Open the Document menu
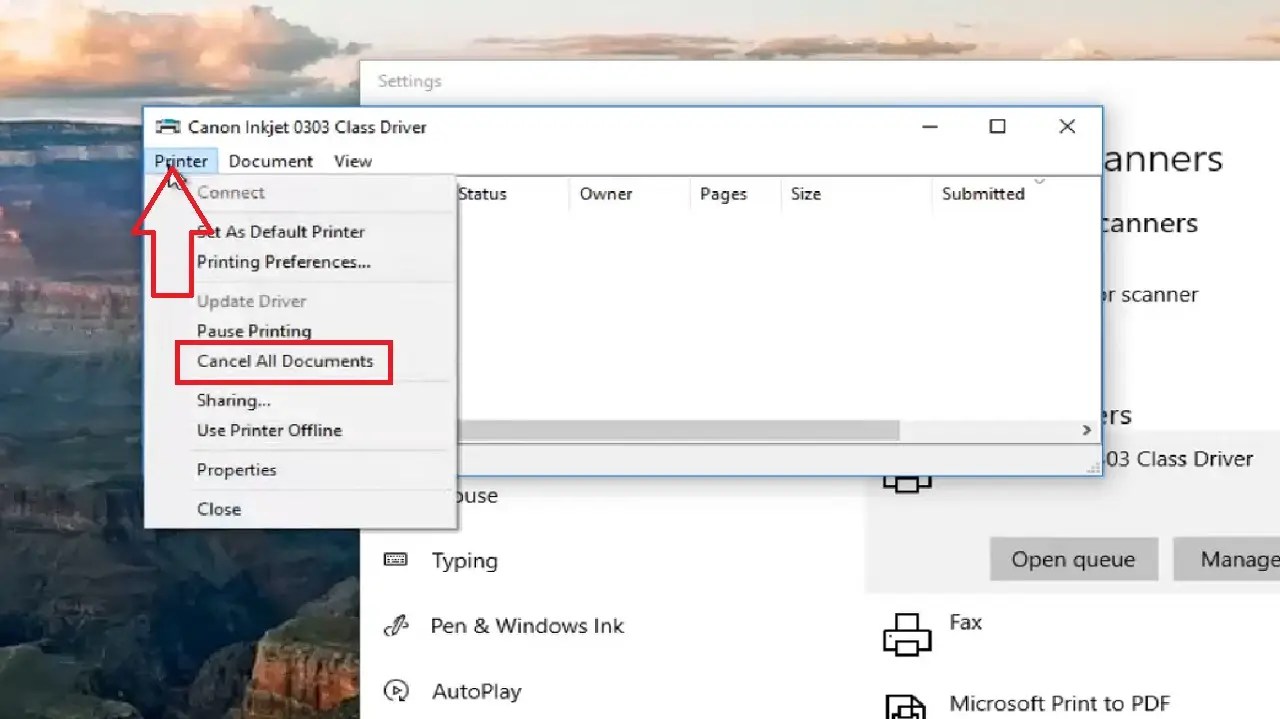 (271, 160)
